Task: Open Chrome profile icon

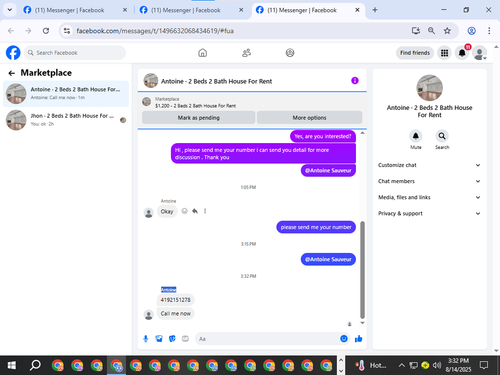Action: tap(471, 31)
